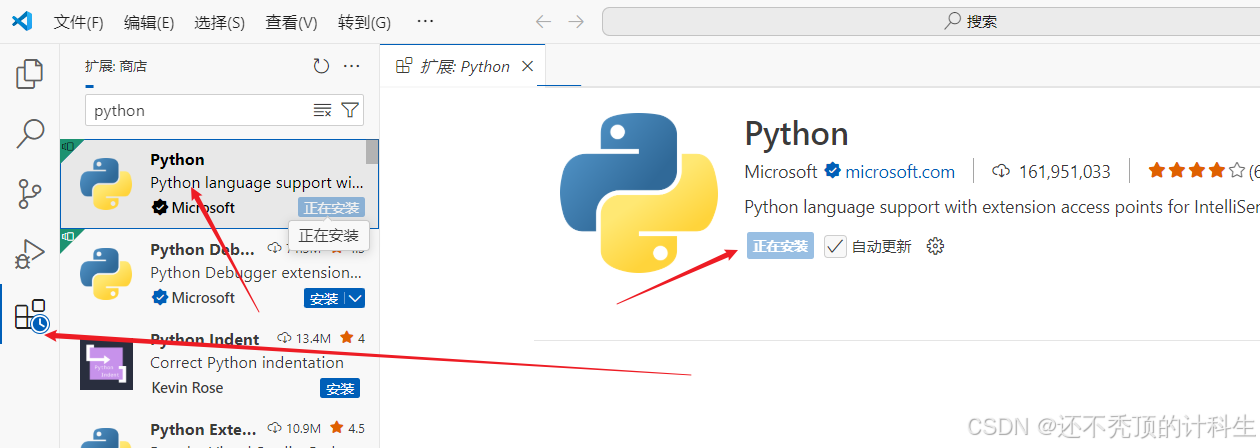Screen dimensions: 1260x448
Task: Open the 文件(F) menu
Action: 78,22
